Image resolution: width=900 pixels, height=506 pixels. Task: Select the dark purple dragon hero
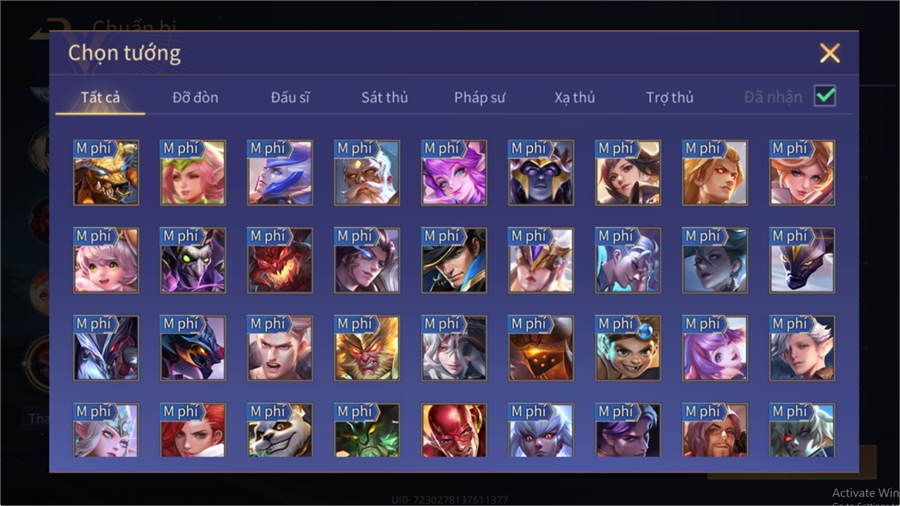click(x=801, y=260)
